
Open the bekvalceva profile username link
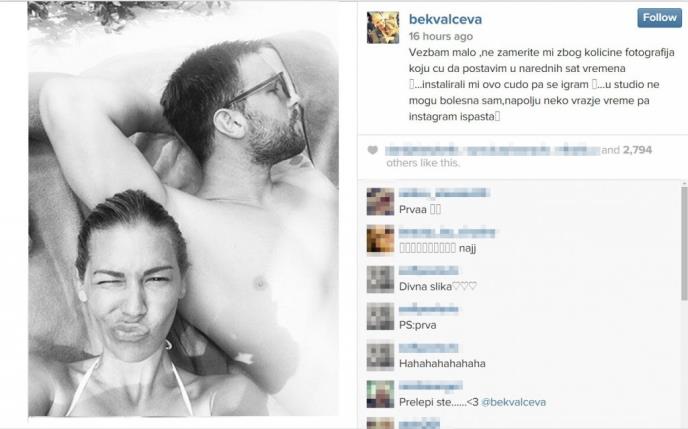(x=445, y=19)
